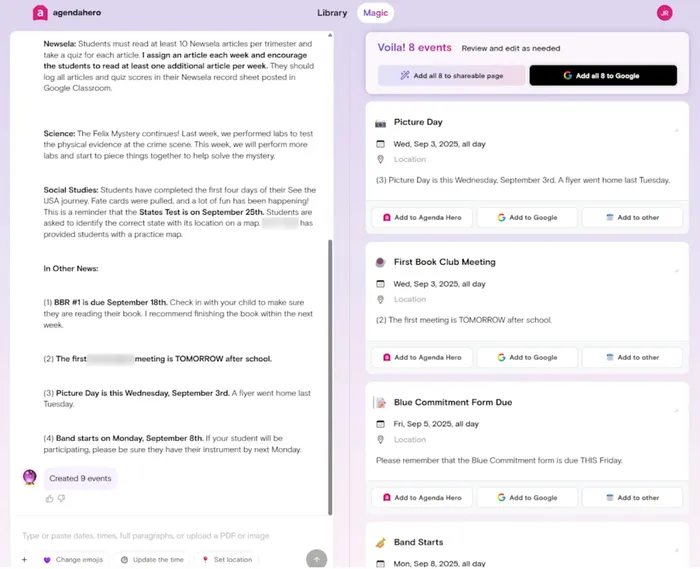The height and width of the screenshot is (569, 700).
Task: Click the Set location chip
Action: (227, 560)
